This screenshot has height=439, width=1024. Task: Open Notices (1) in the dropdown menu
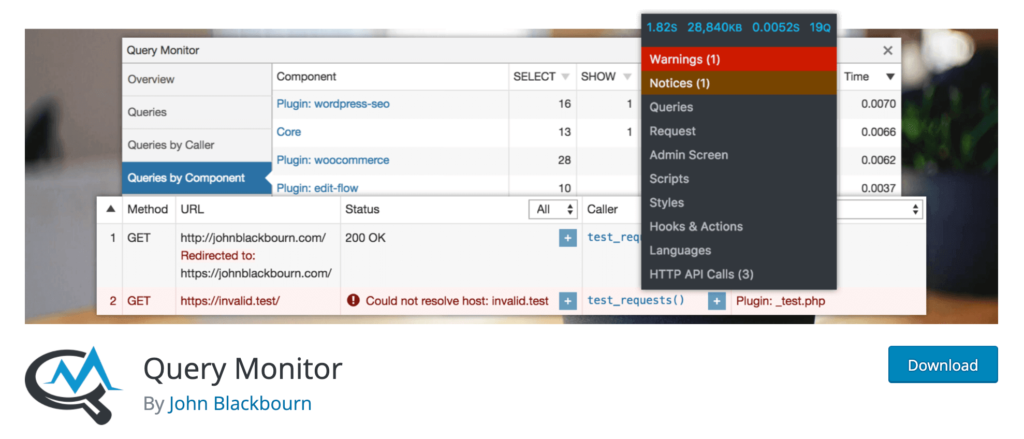(x=739, y=83)
